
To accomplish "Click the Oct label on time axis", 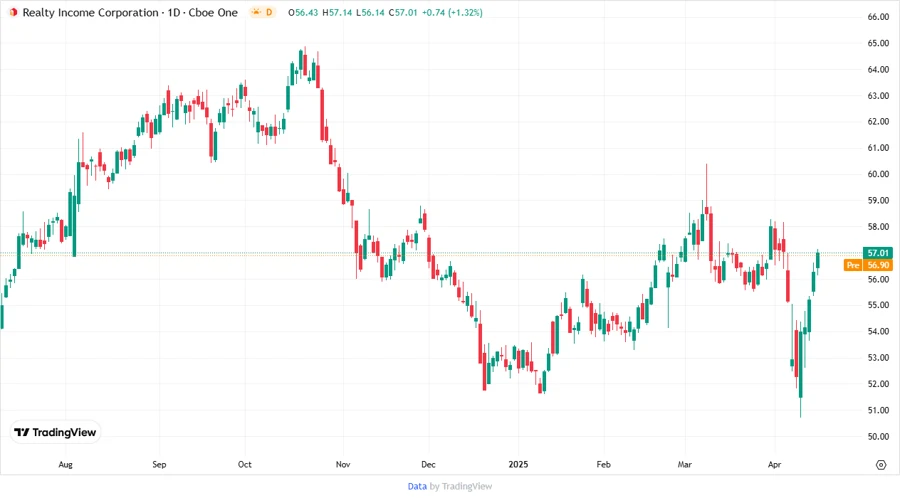I will point(246,465).
